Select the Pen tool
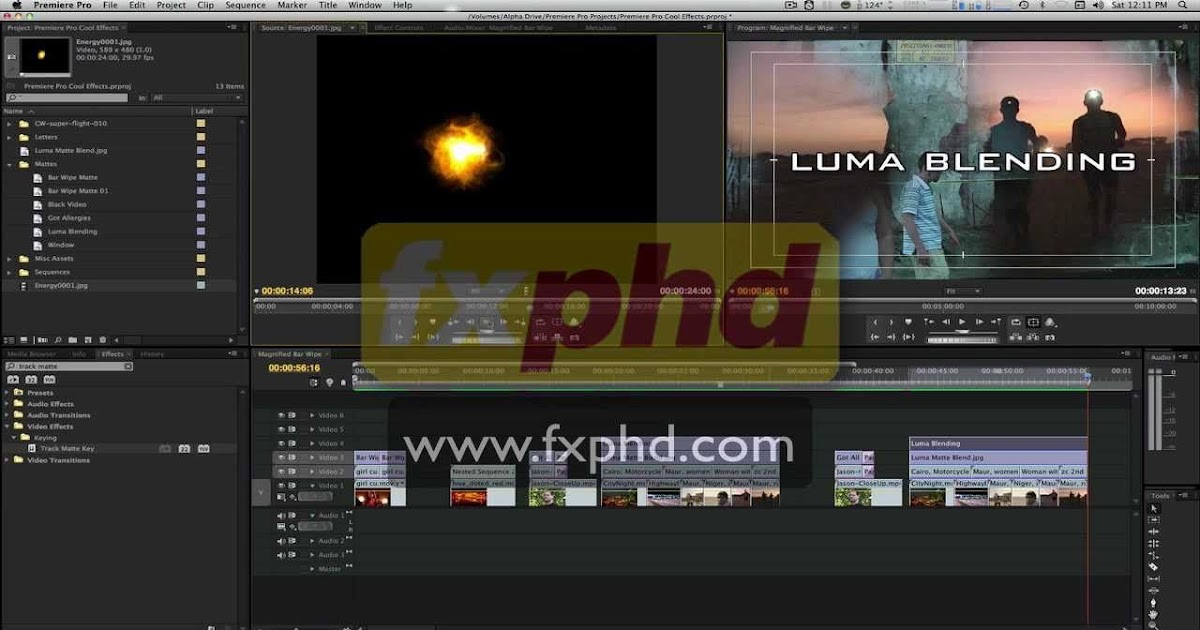This screenshot has height=630, width=1200. tap(1154, 602)
